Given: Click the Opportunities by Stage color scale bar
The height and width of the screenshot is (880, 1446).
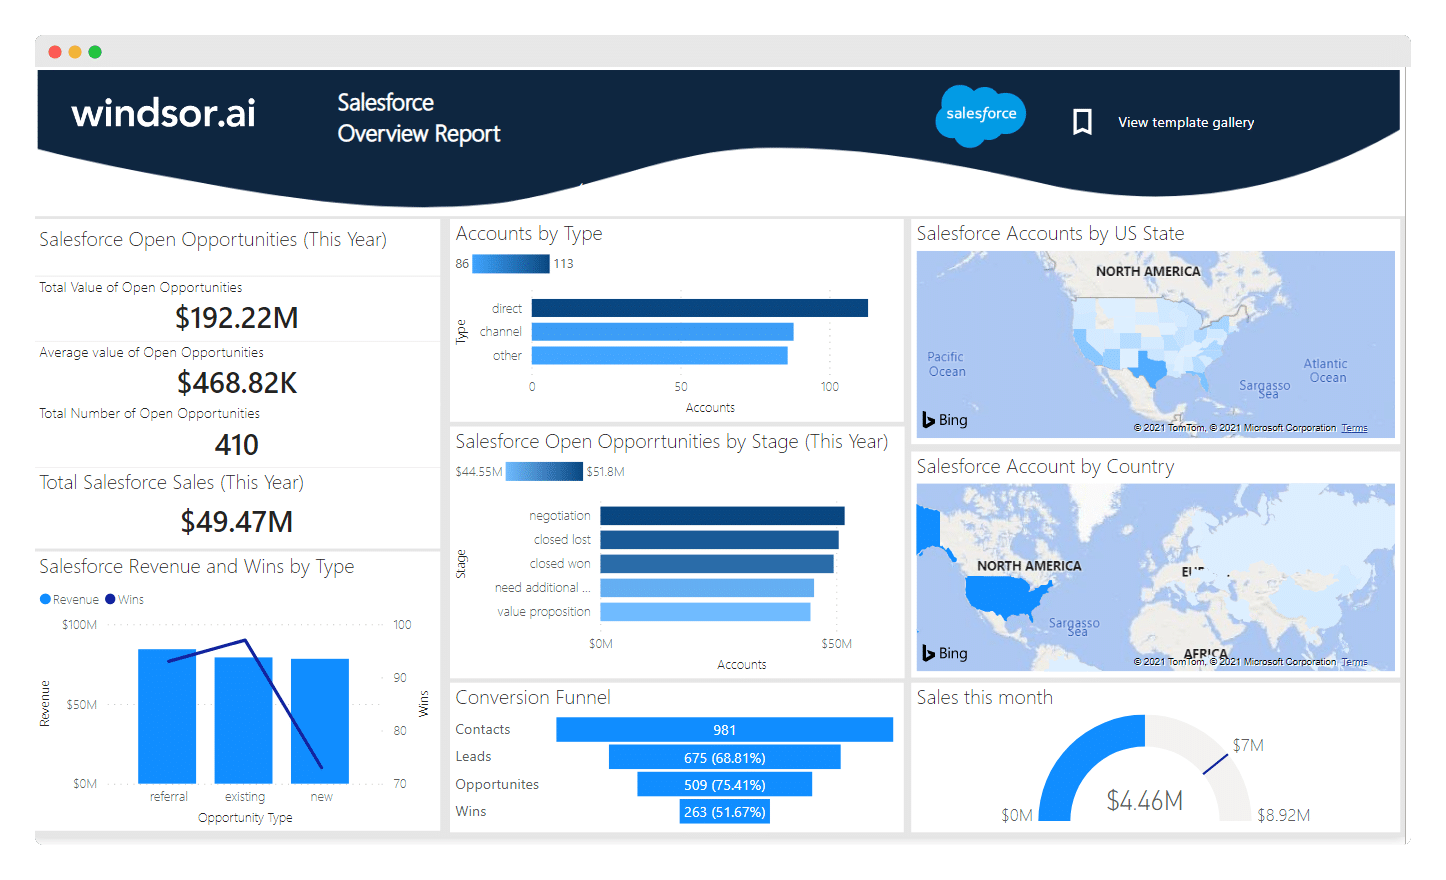Looking at the screenshot, I should [544, 471].
